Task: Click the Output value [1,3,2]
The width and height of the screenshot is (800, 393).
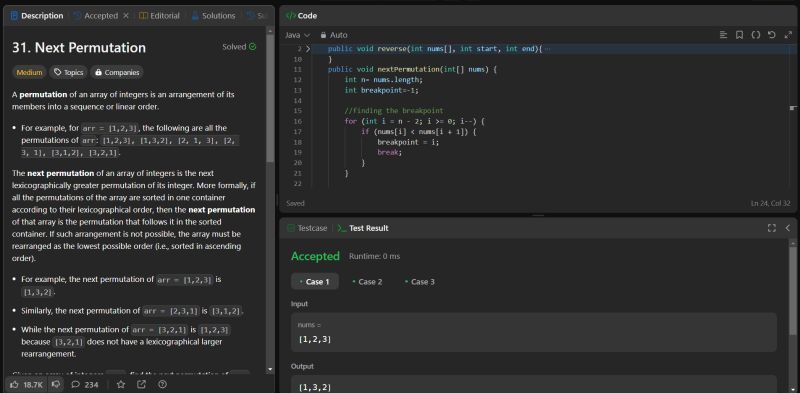Action: 315,387
